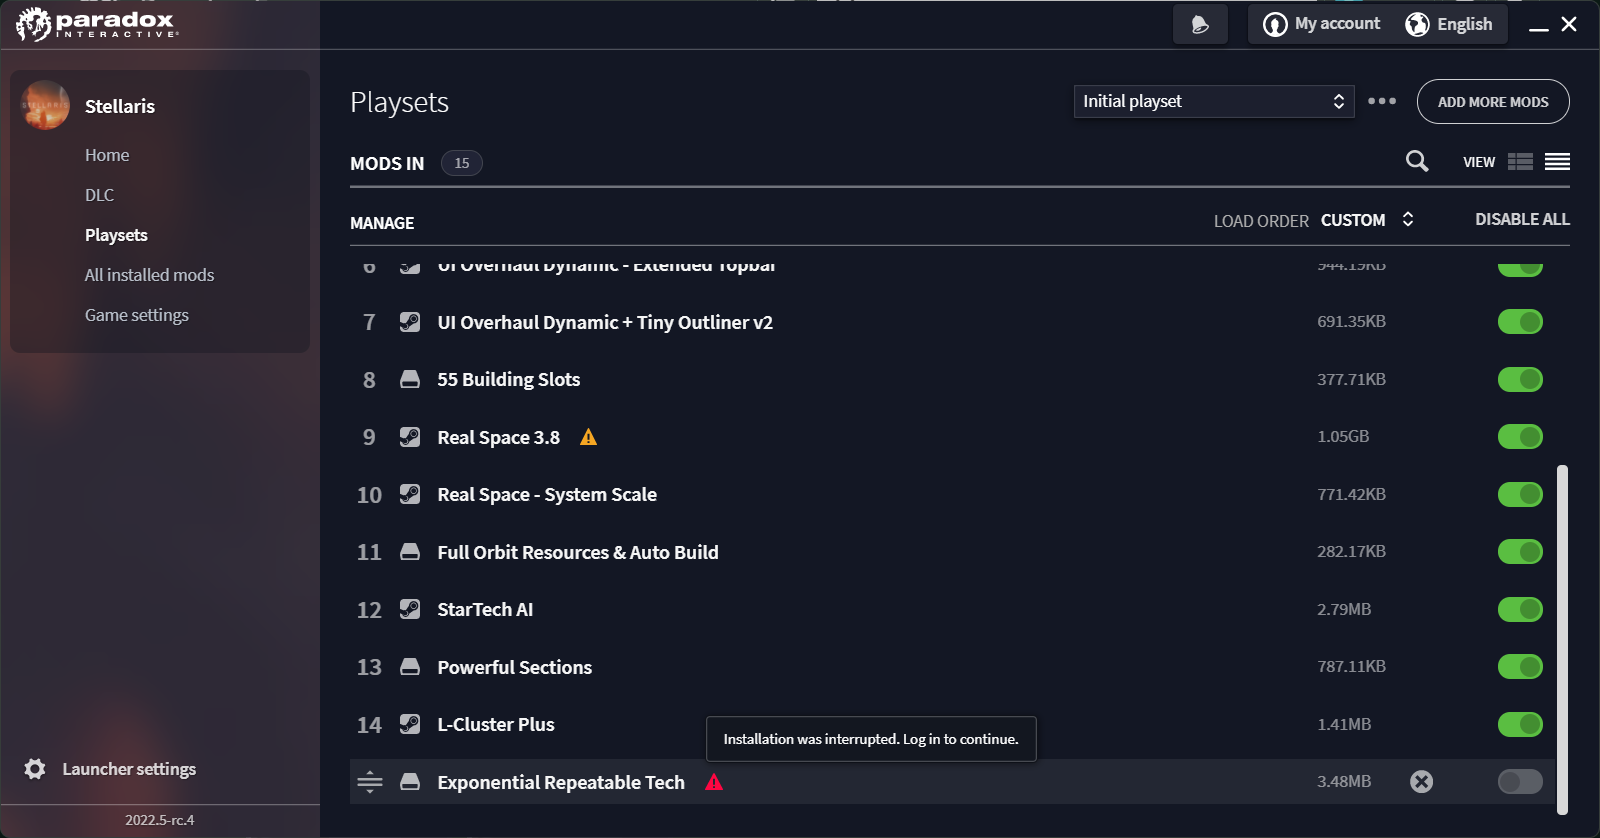This screenshot has width=1600, height=838.
Task: Open the mods search magnifier
Action: pos(1417,161)
